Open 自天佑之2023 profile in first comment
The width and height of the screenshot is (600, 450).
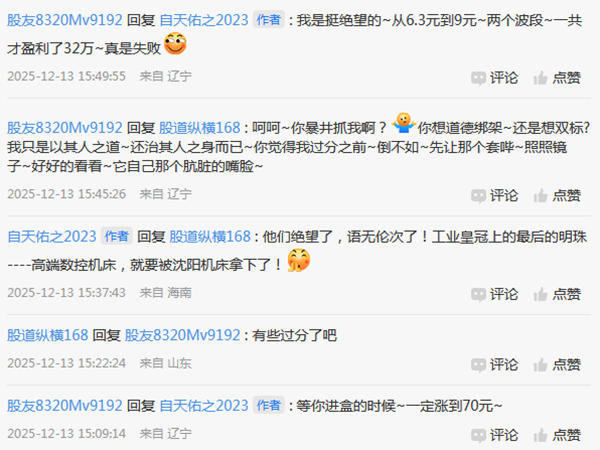coord(204,20)
